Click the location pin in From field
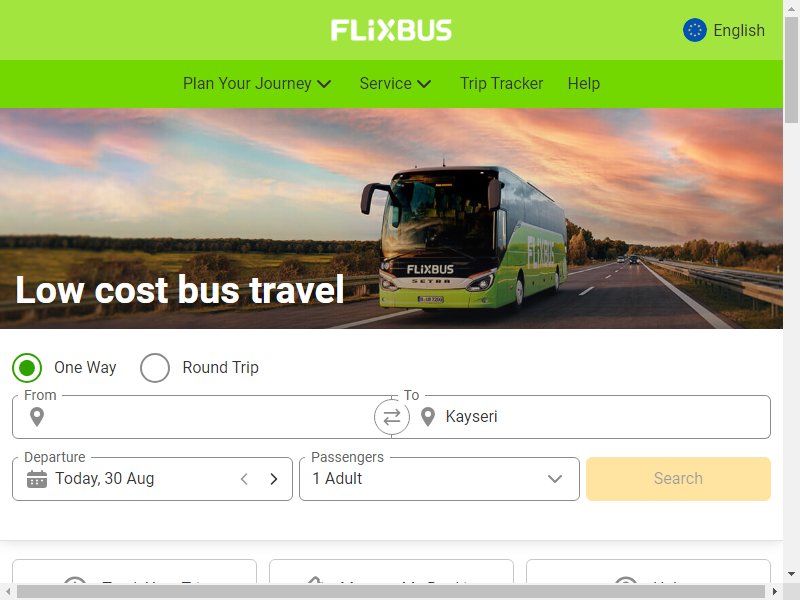 (37, 417)
